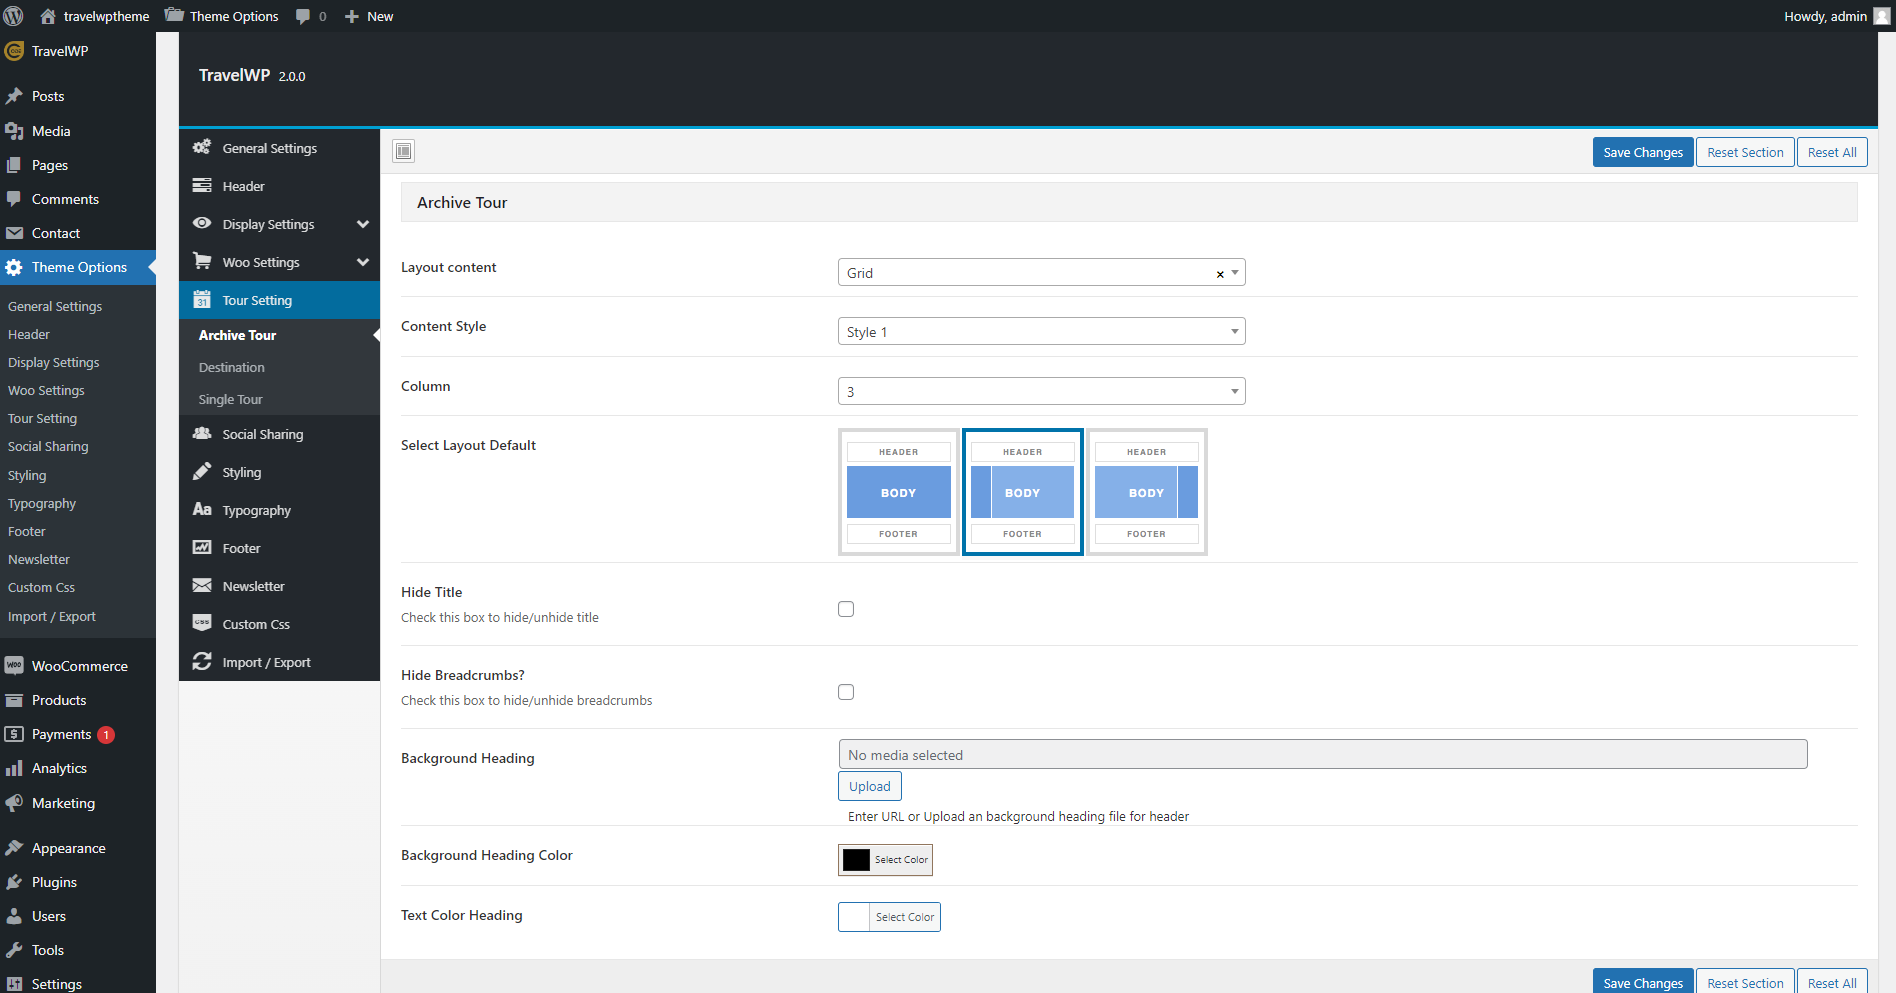Open the TravelWP sidebar menu item

60,51
